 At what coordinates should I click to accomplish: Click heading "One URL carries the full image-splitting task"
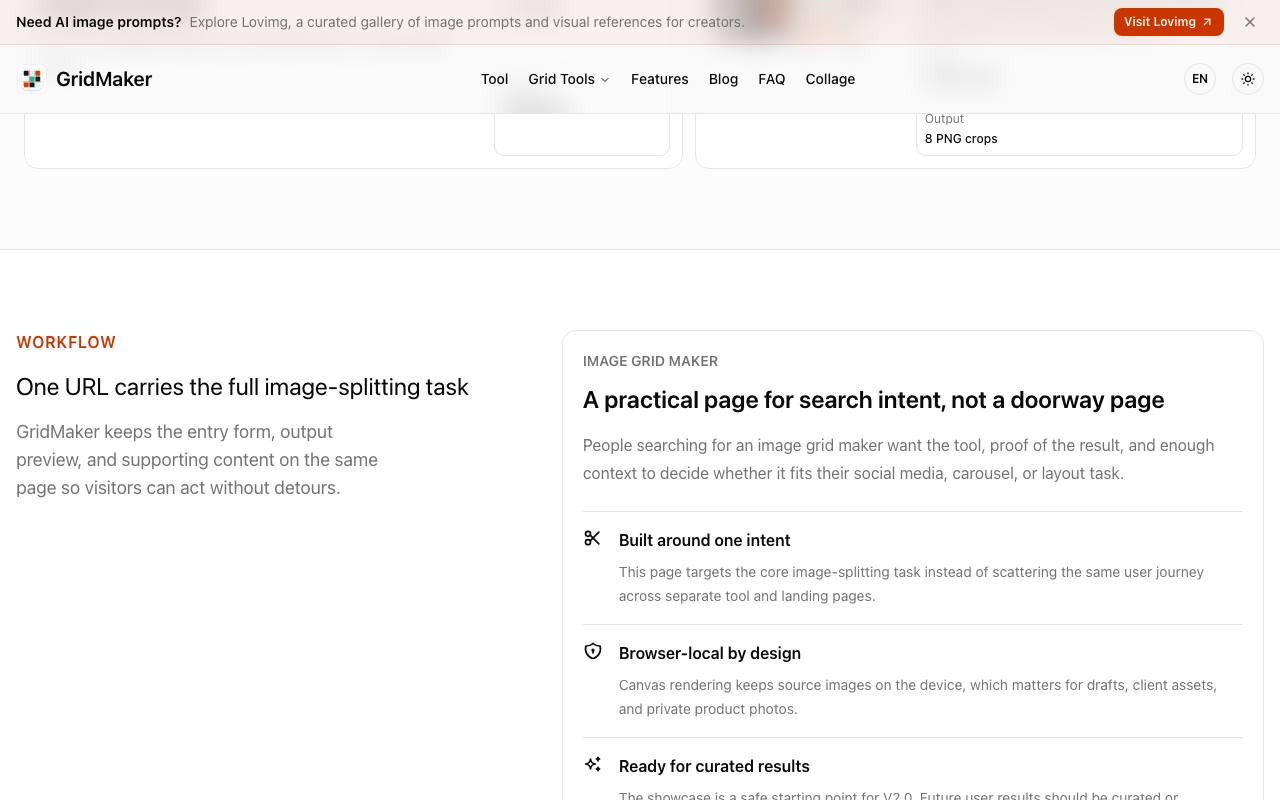[x=242, y=387]
